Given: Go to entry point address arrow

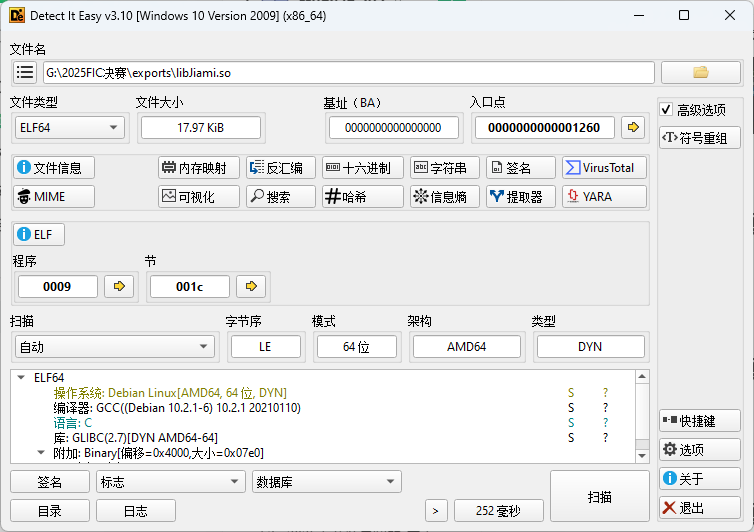Looking at the screenshot, I should [x=633, y=127].
